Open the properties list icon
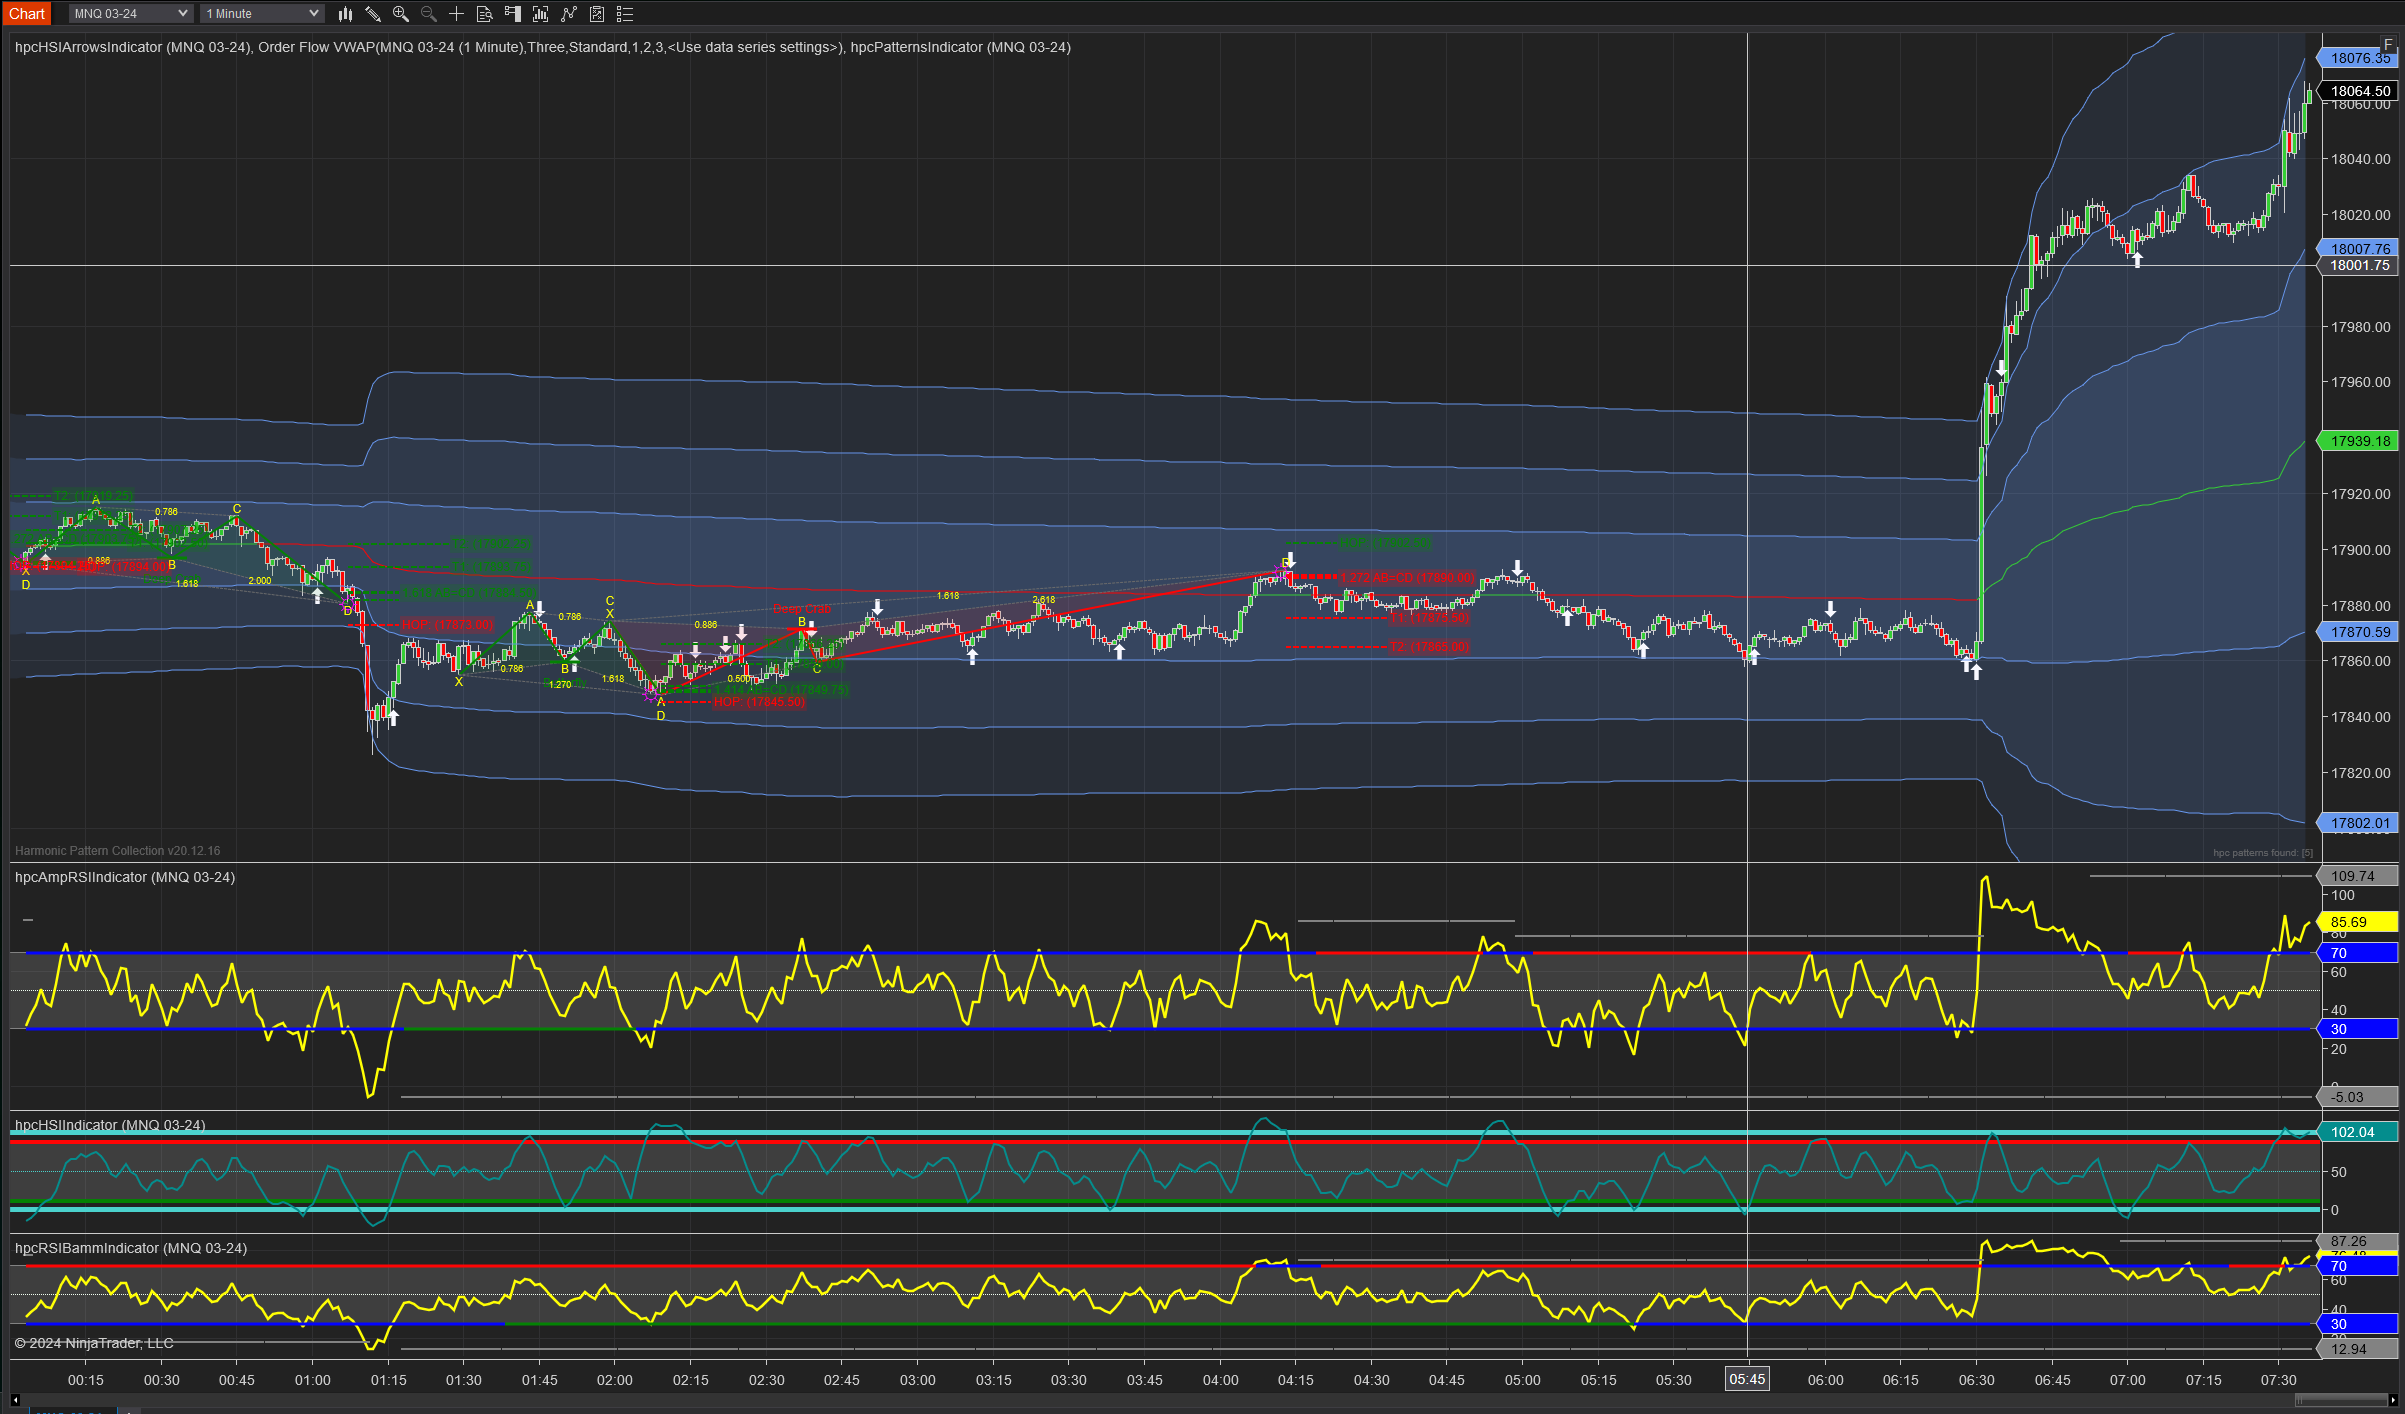Image resolution: width=2405 pixels, height=1414 pixels. [625, 14]
